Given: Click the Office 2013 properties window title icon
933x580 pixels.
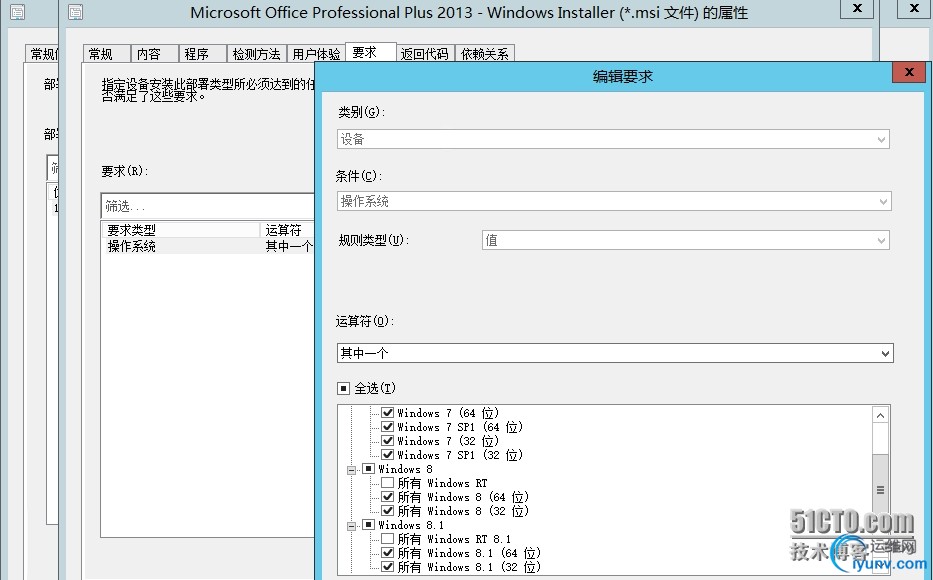Looking at the screenshot, I should tap(76, 12).
